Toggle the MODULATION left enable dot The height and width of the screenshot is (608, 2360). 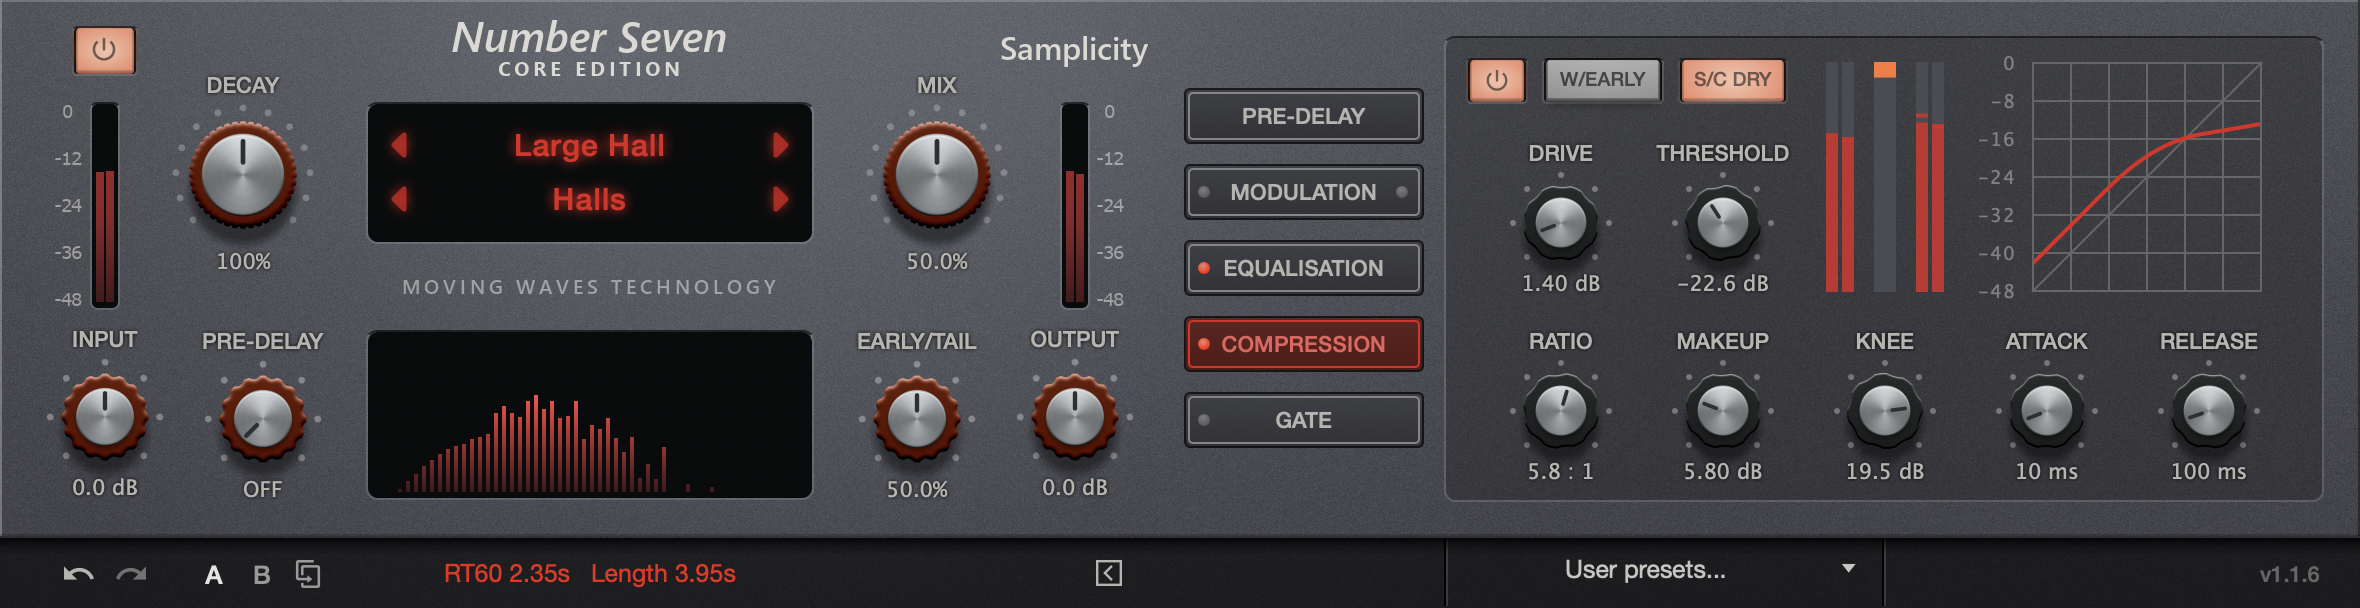coord(1204,192)
